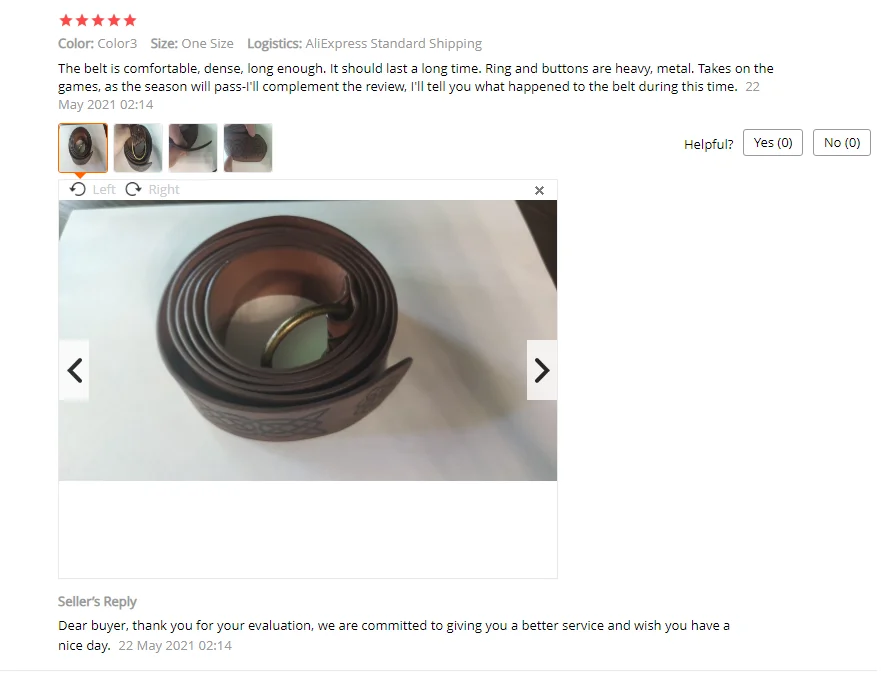This screenshot has width=888, height=682.
Task: Vote No (0) on review helpfulness
Action: (x=842, y=143)
